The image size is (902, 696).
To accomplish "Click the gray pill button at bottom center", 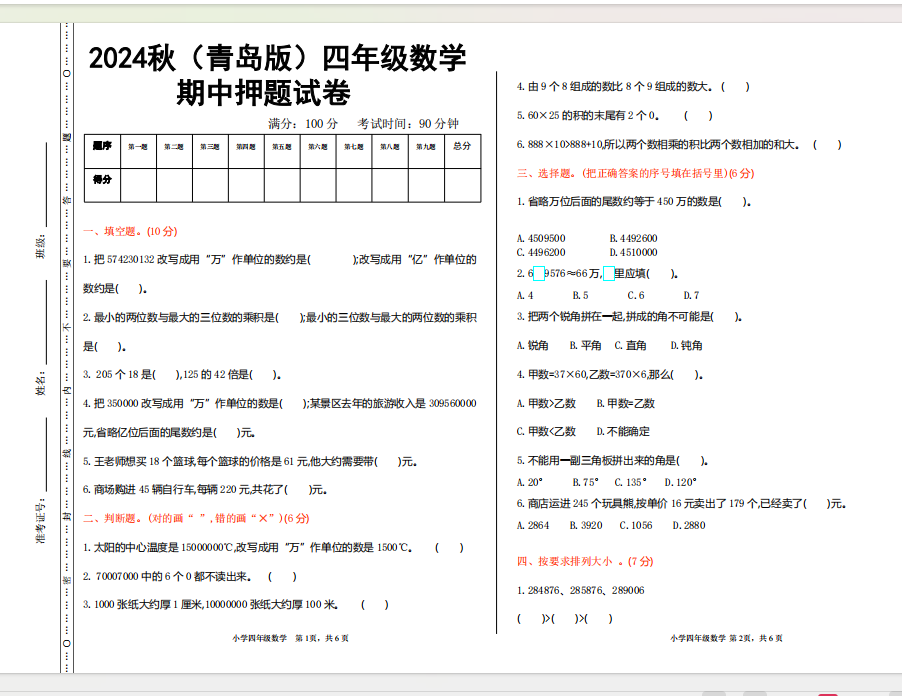I will tap(713, 692).
